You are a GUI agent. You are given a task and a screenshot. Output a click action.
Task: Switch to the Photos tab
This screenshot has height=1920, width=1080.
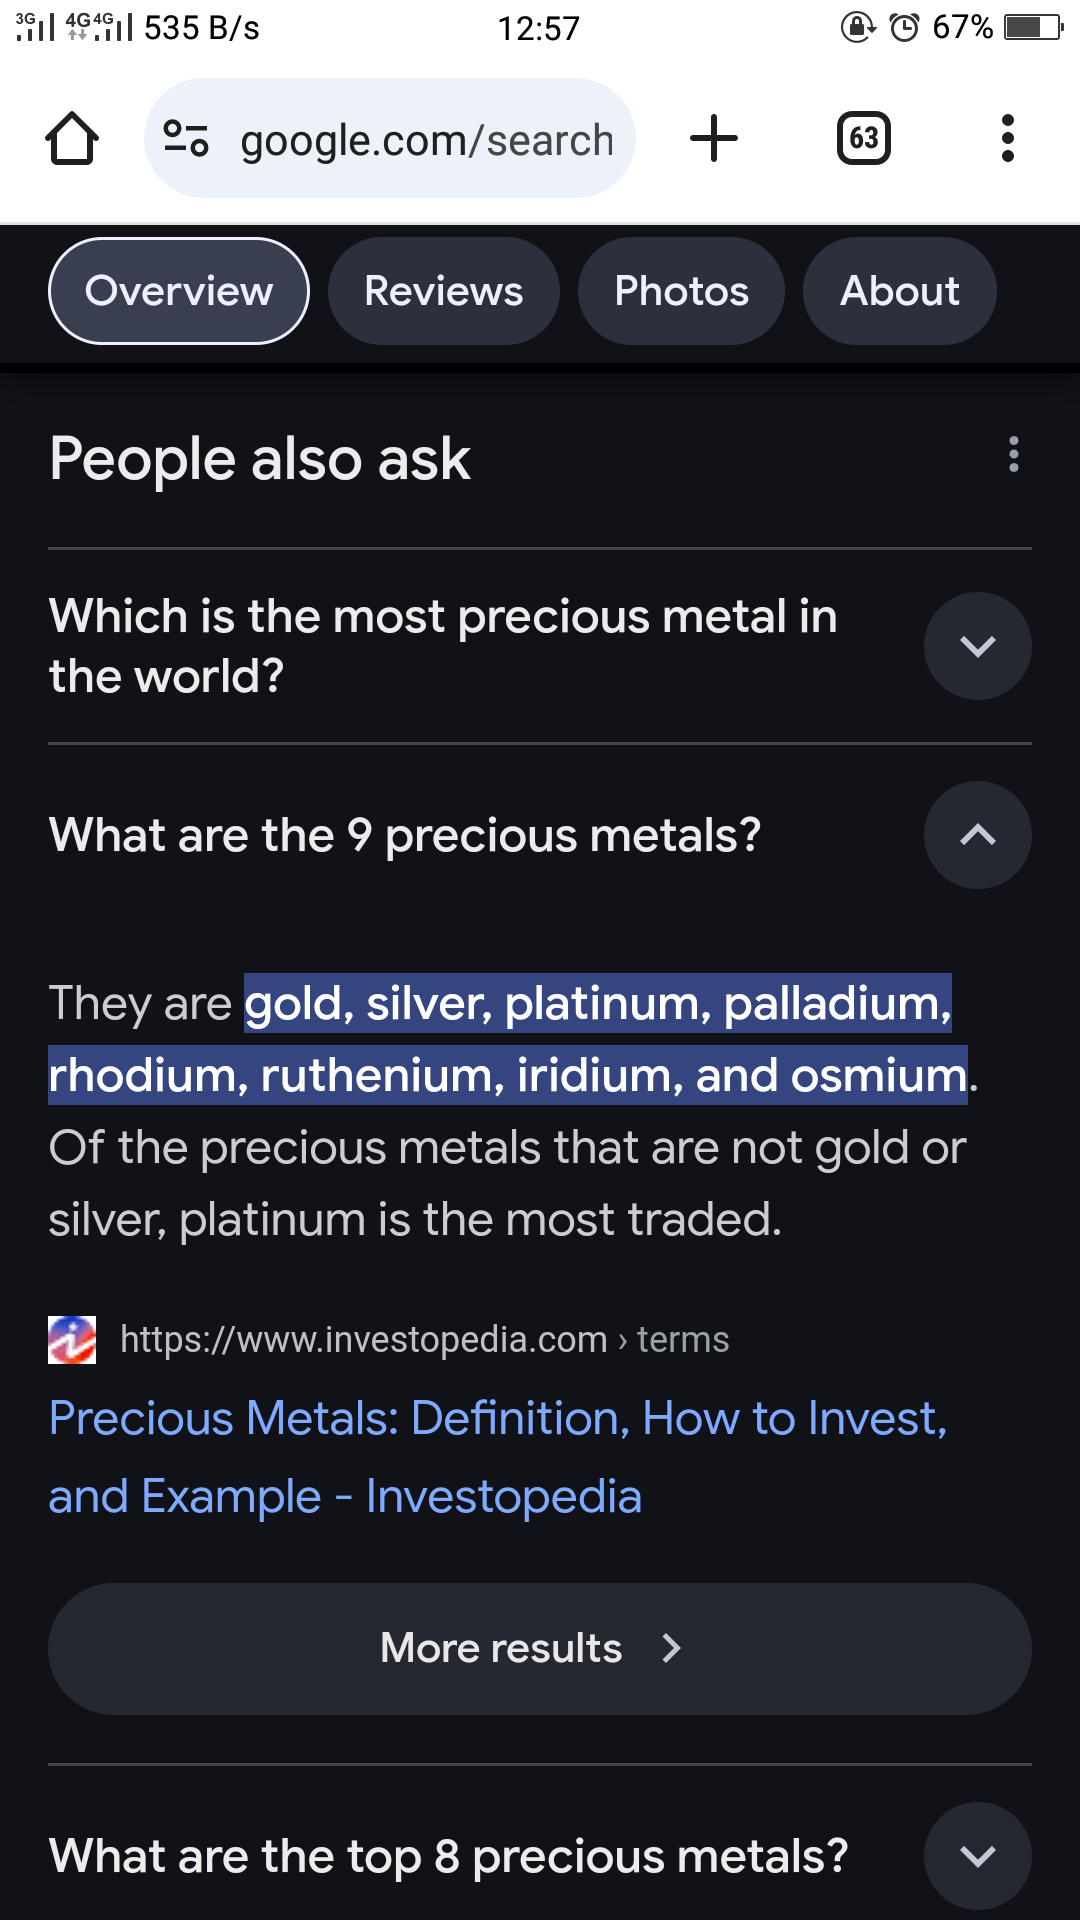pos(681,291)
